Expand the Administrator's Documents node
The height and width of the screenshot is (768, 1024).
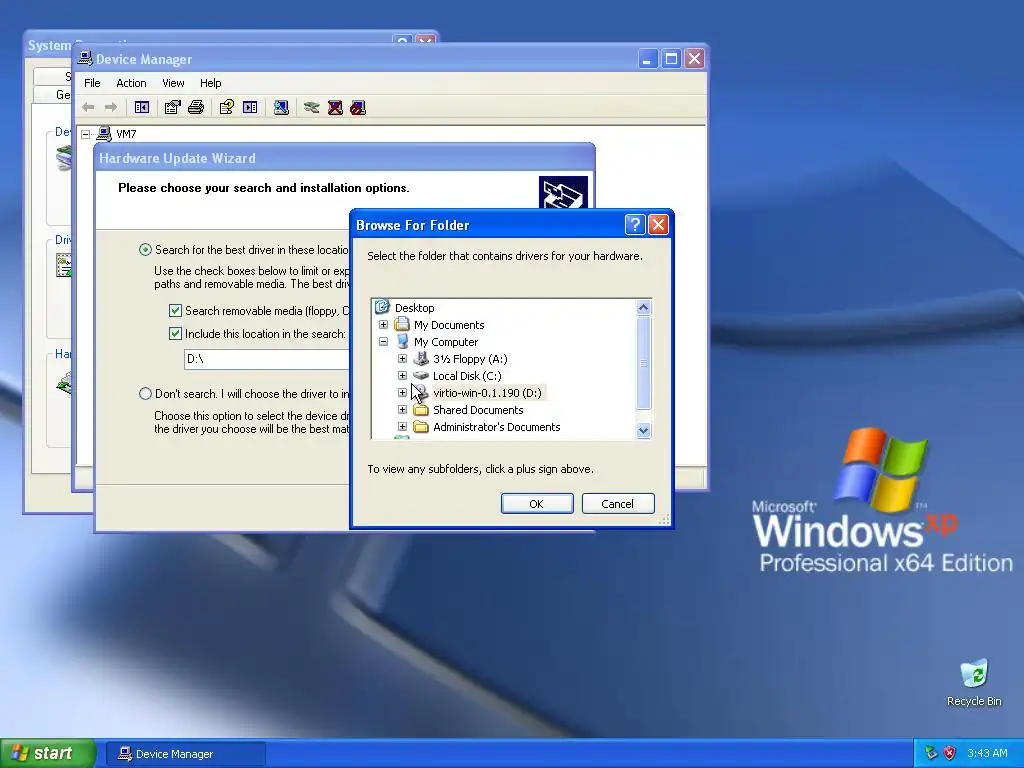pos(402,426)
